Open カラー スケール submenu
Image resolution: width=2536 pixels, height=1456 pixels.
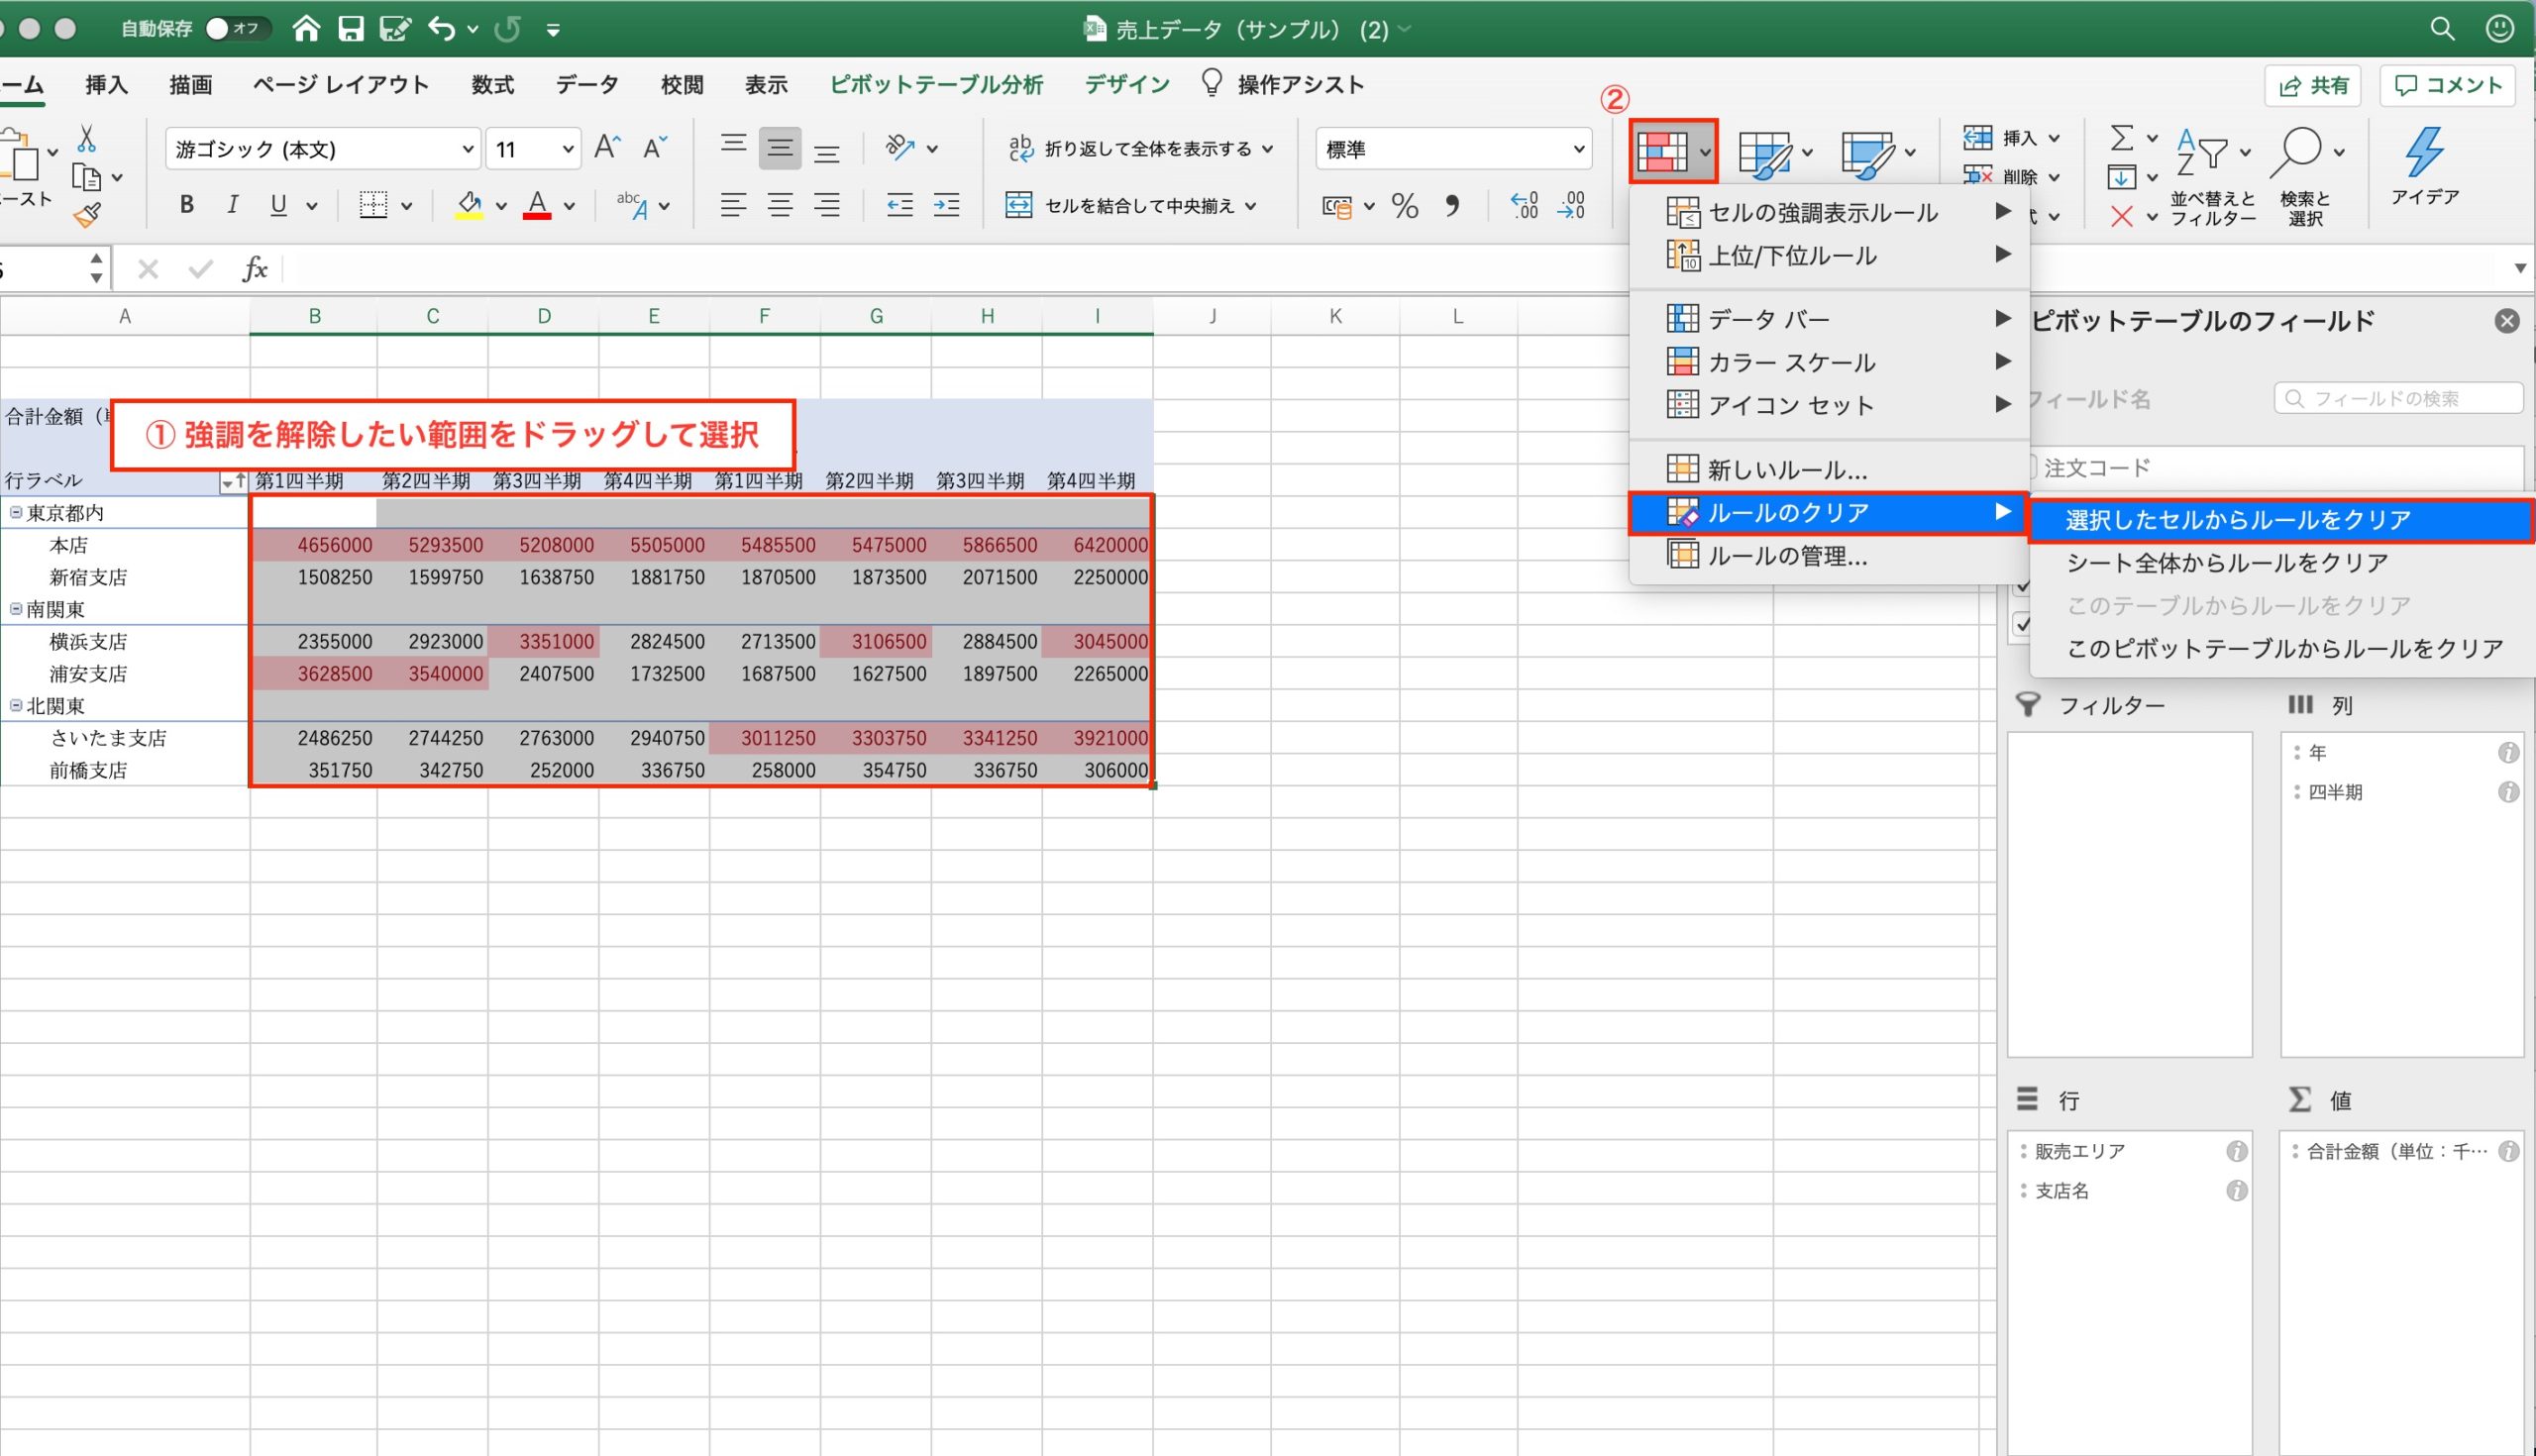click(1829, 362)
